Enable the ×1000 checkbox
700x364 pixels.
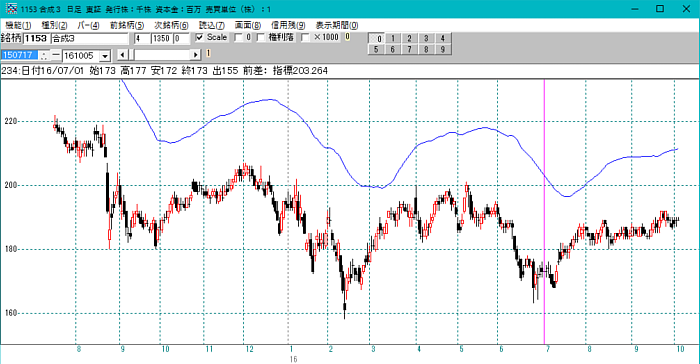pos(305,38)
